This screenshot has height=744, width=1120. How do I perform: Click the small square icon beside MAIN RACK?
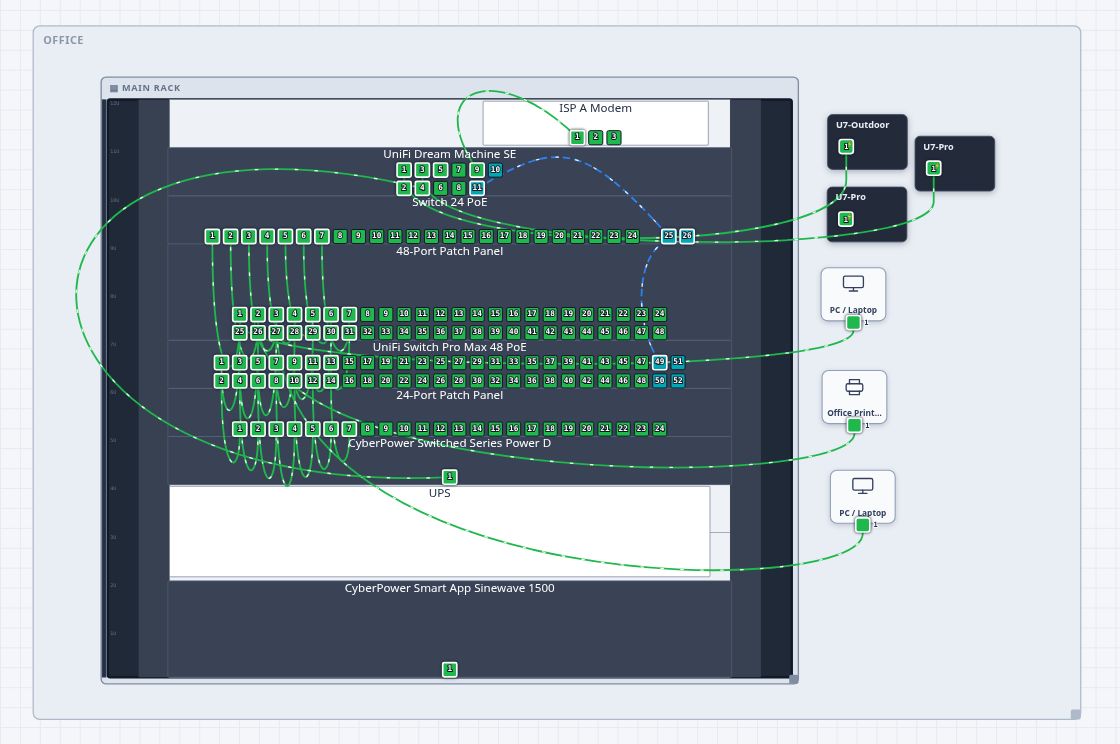114,89
